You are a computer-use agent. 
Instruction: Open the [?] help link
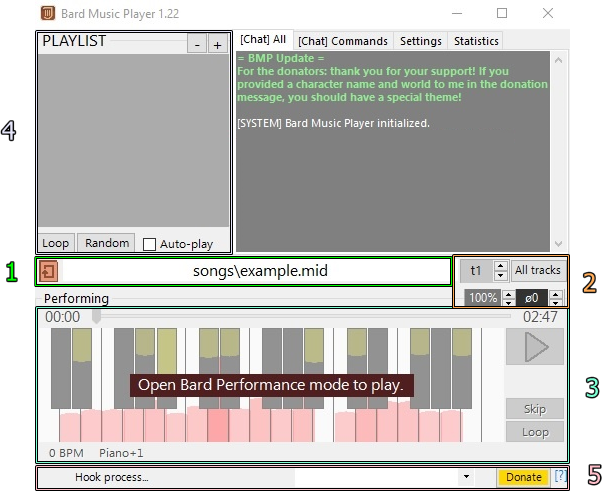pyautogui.click(x=560, y=476)
